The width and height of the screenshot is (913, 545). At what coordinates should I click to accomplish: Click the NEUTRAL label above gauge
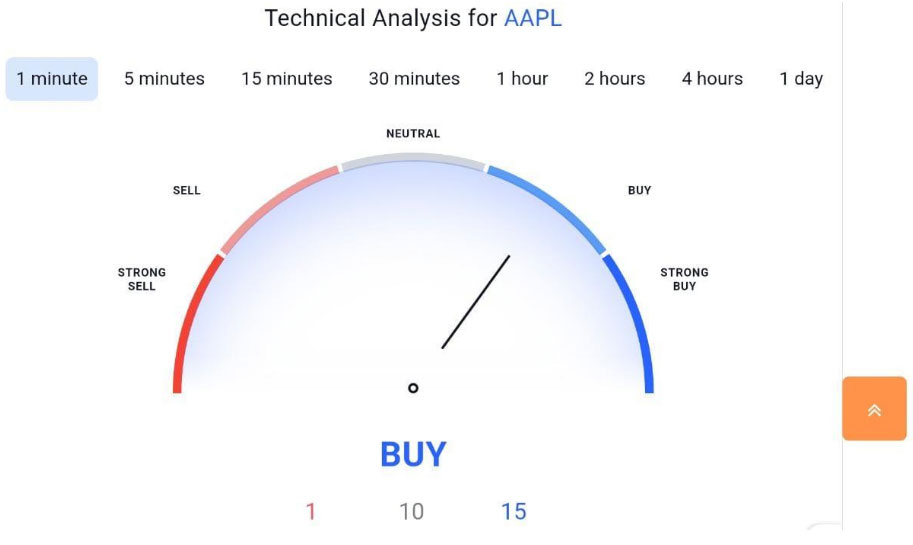point(413,133)
